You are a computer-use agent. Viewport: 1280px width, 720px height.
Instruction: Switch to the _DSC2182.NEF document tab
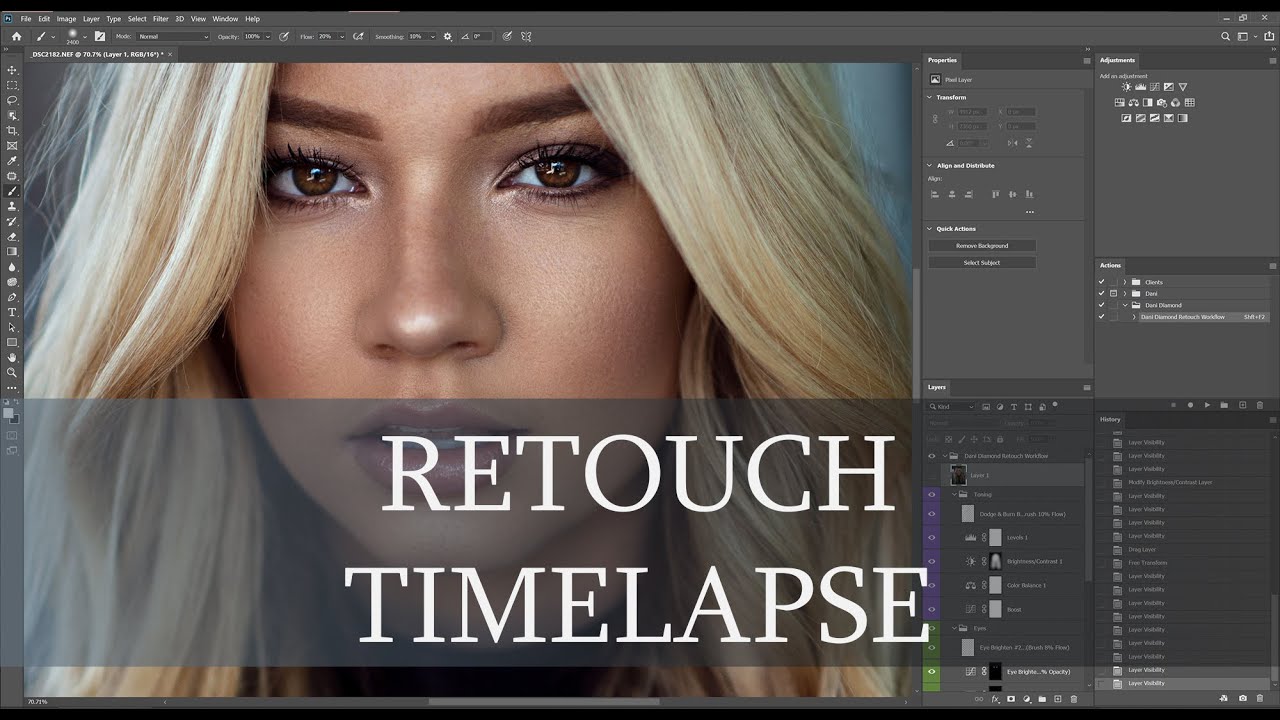(96, 53)
